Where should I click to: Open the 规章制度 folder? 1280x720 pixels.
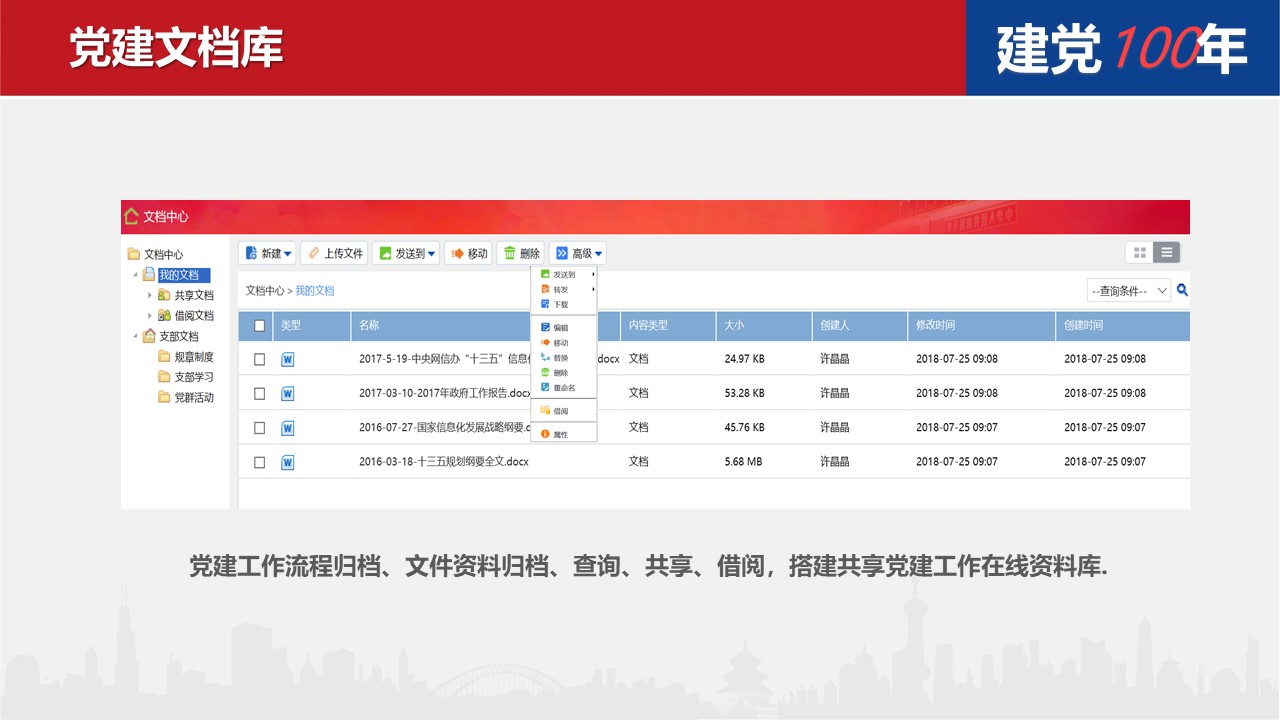pos(193,357)
